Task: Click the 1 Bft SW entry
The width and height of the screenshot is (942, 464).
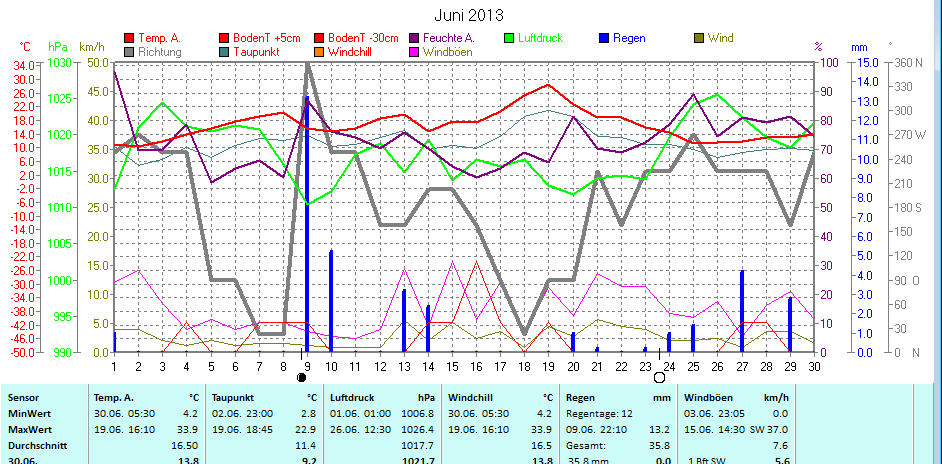Action: point(708,461)
